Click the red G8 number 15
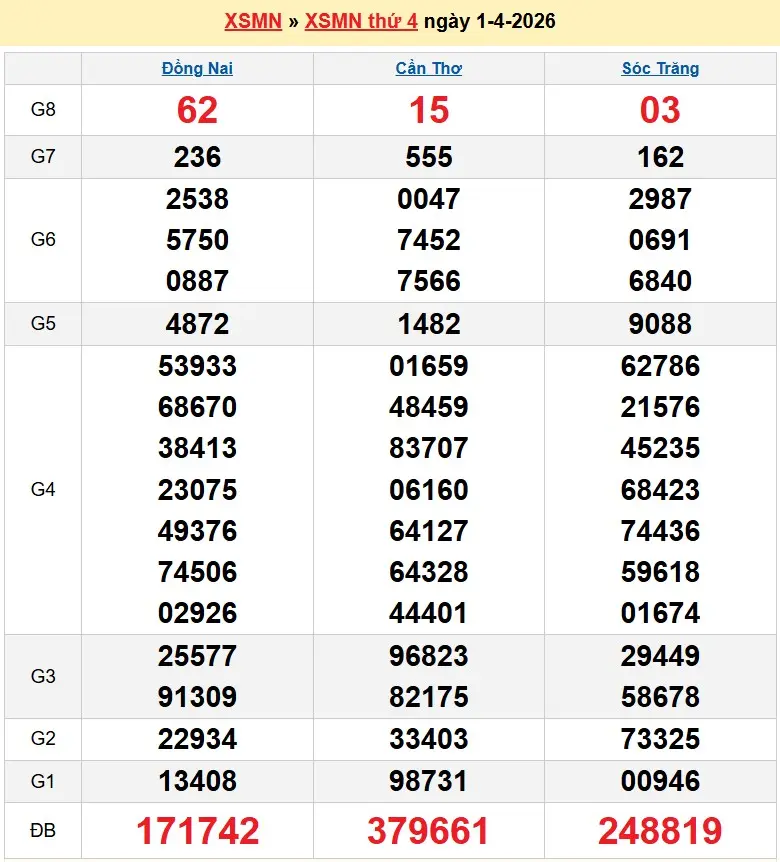 [x=429, y=110]
